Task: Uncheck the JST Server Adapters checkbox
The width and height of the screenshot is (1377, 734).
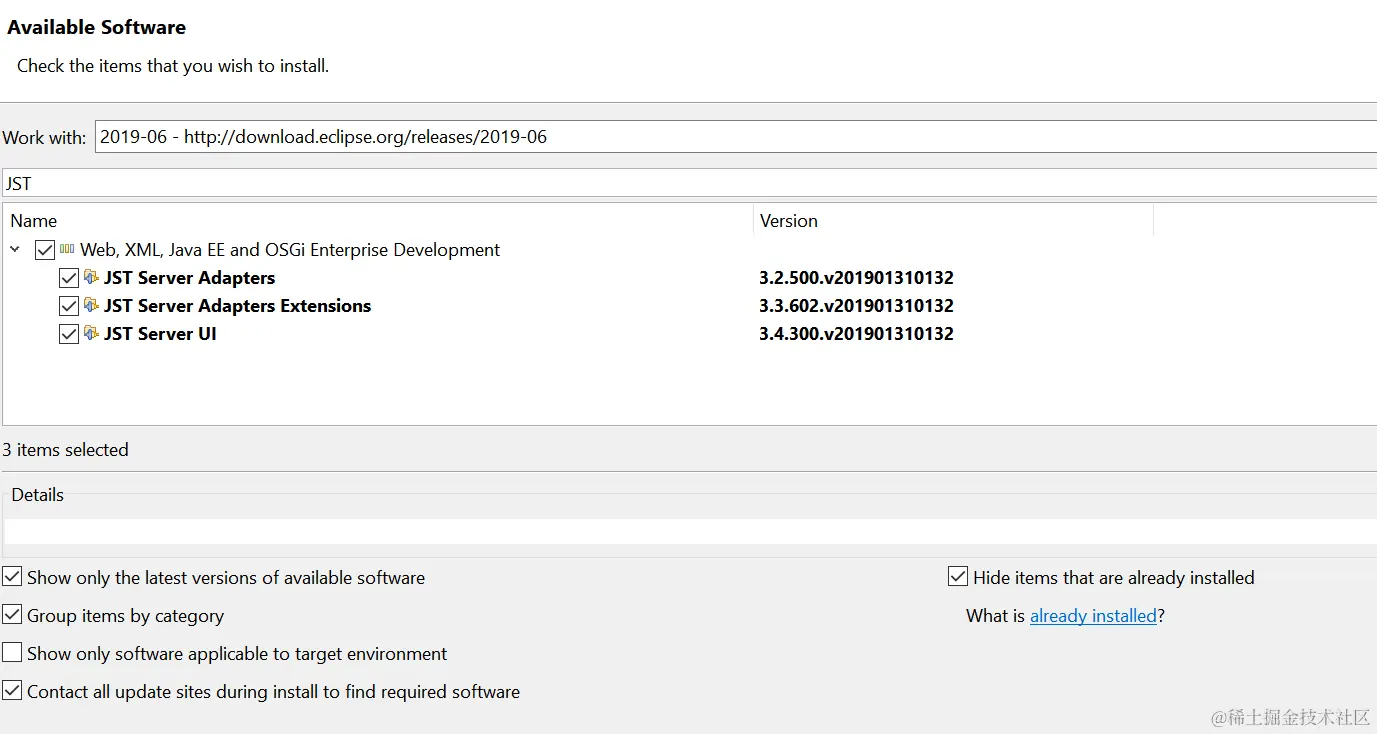Action: tap(69, 278)
